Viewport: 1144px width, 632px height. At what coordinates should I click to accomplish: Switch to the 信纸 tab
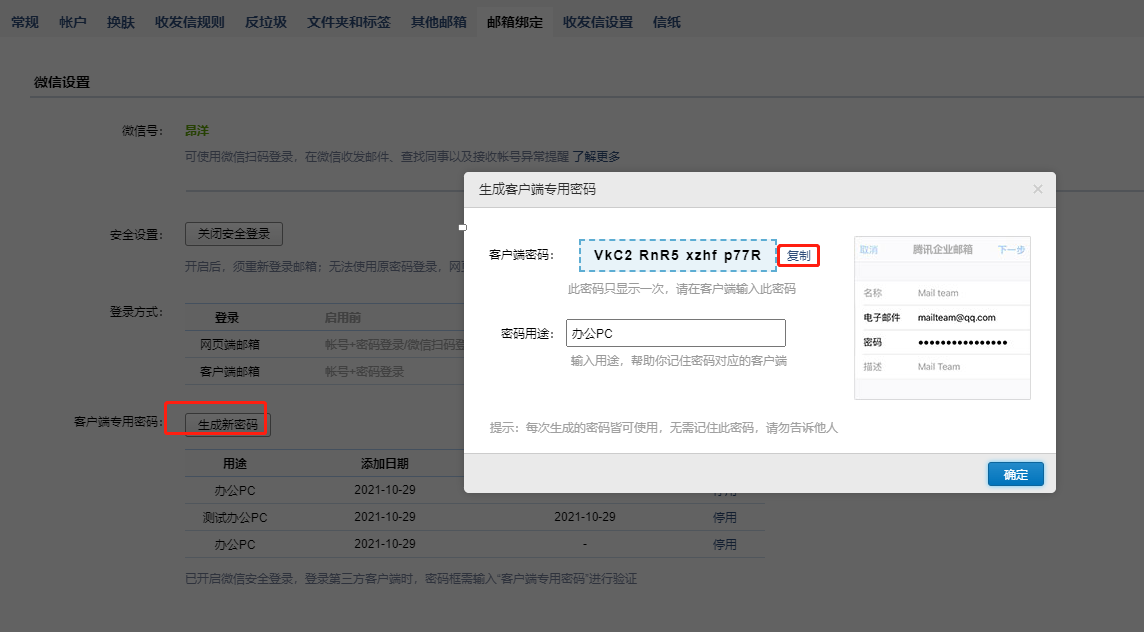click(x=667, y=21)
